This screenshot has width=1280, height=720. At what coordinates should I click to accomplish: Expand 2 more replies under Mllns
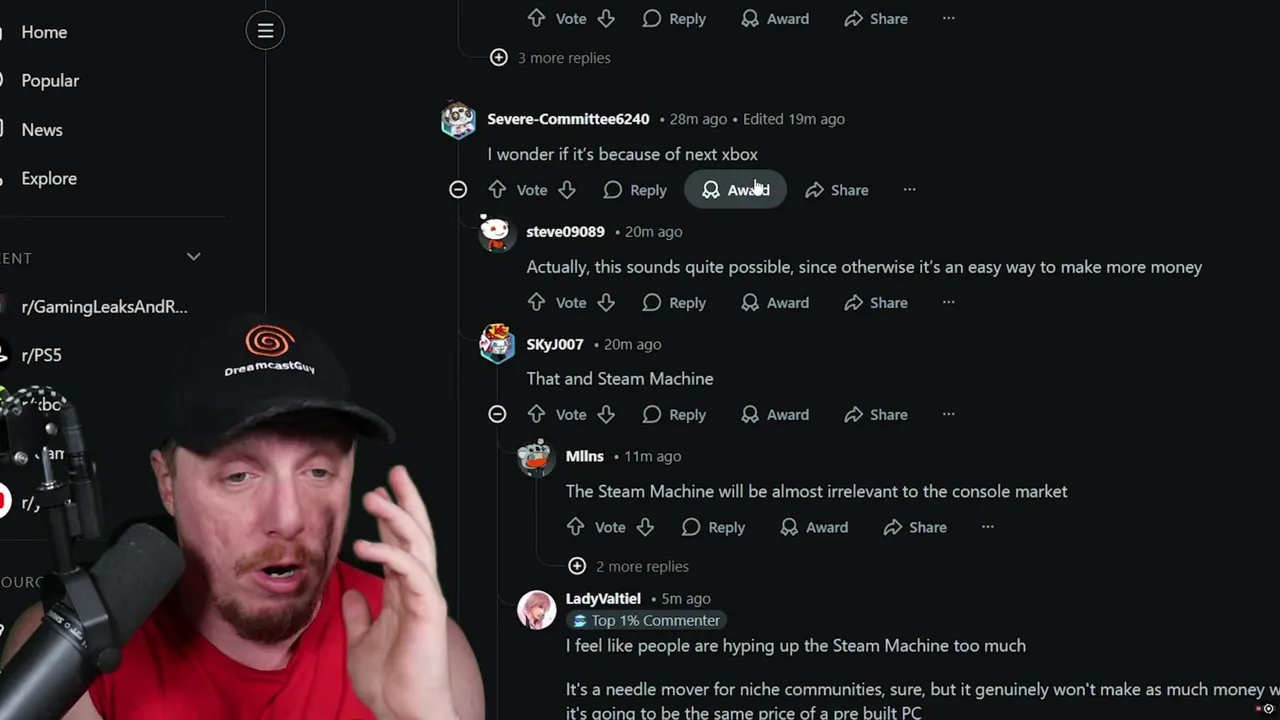point(628,566)
